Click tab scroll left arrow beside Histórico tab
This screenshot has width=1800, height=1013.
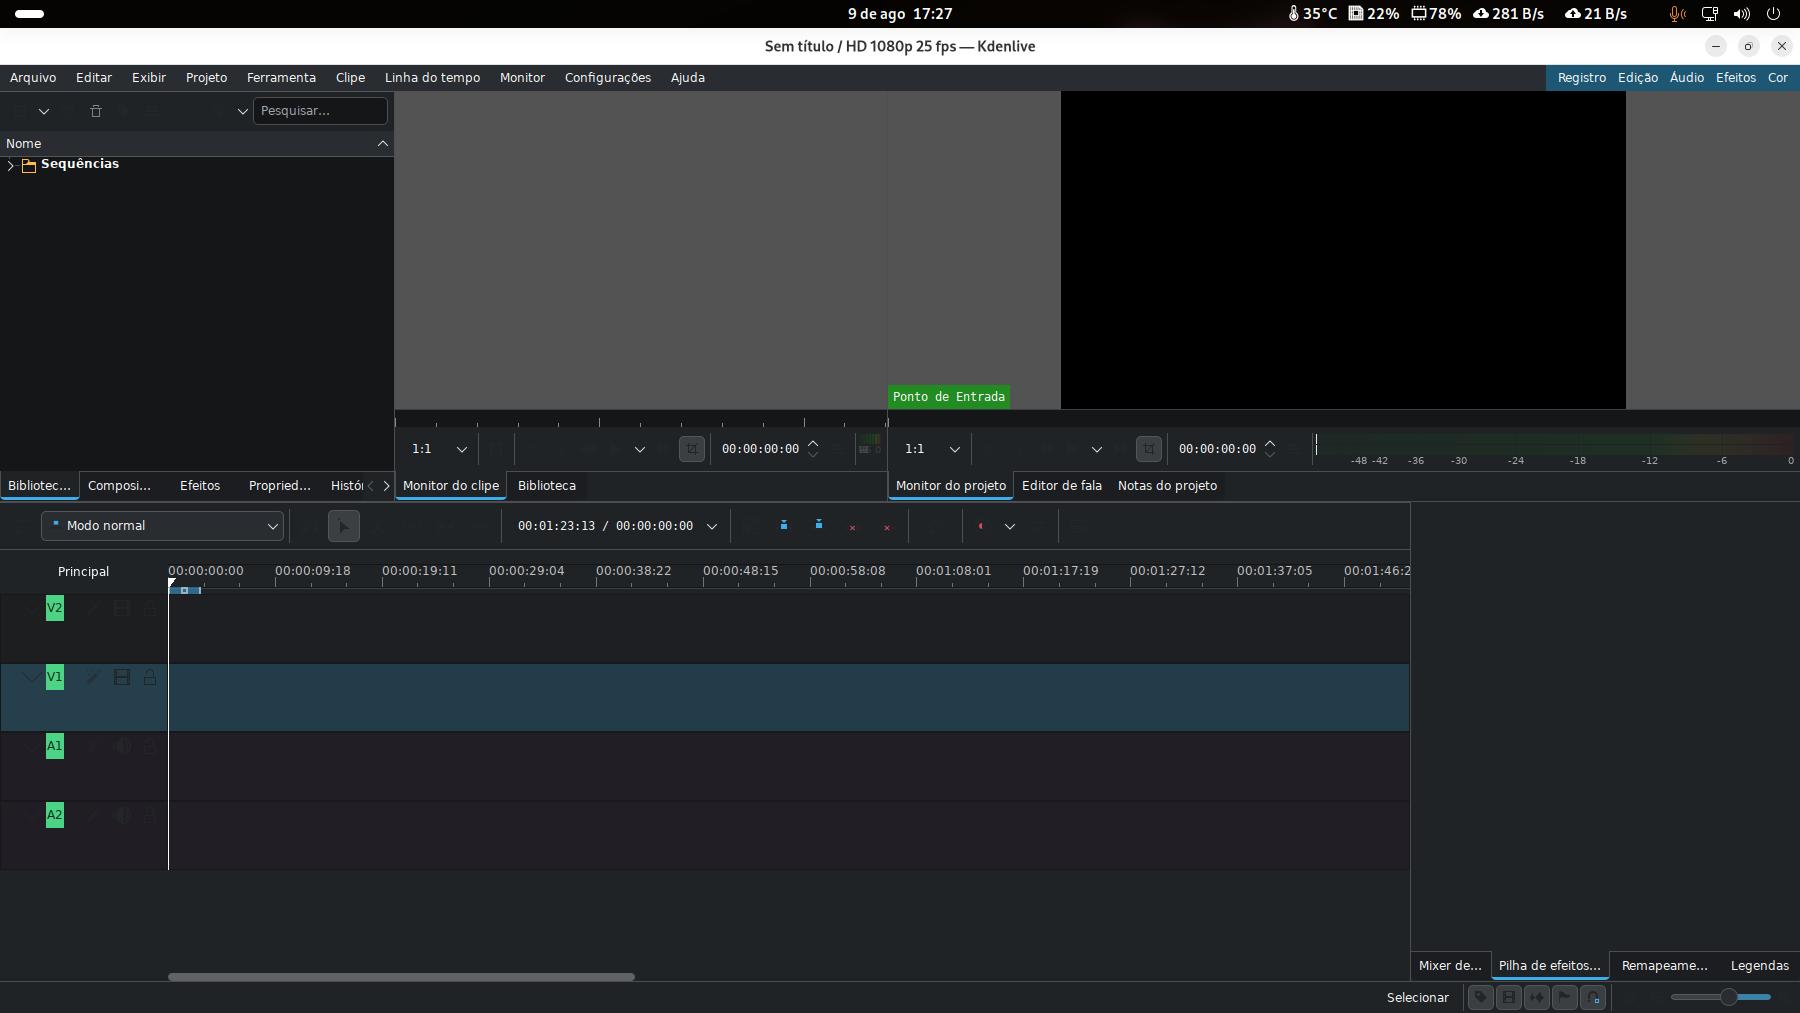370,486
